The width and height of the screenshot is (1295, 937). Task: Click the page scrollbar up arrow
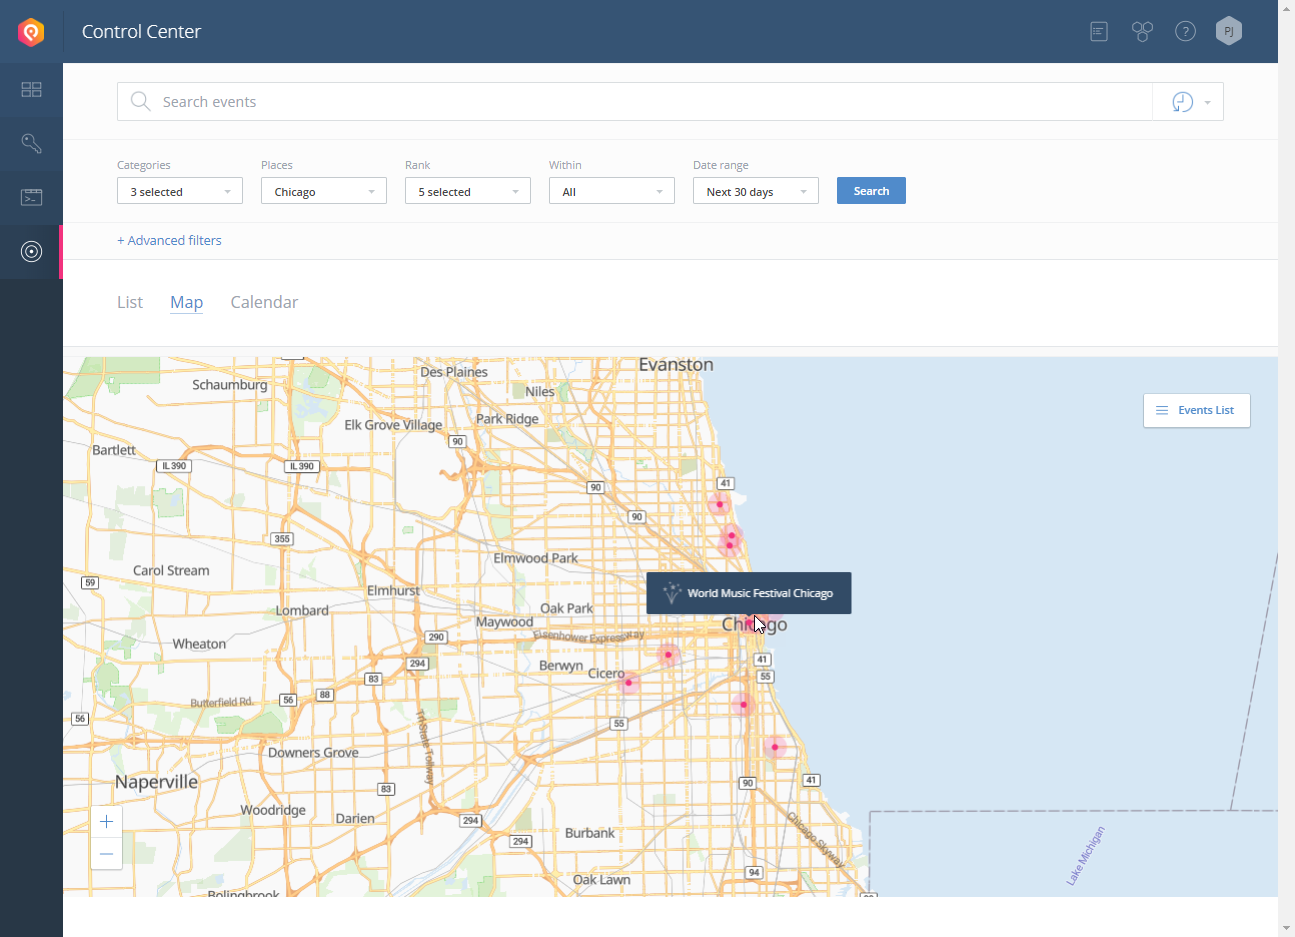coord(1286,8)
